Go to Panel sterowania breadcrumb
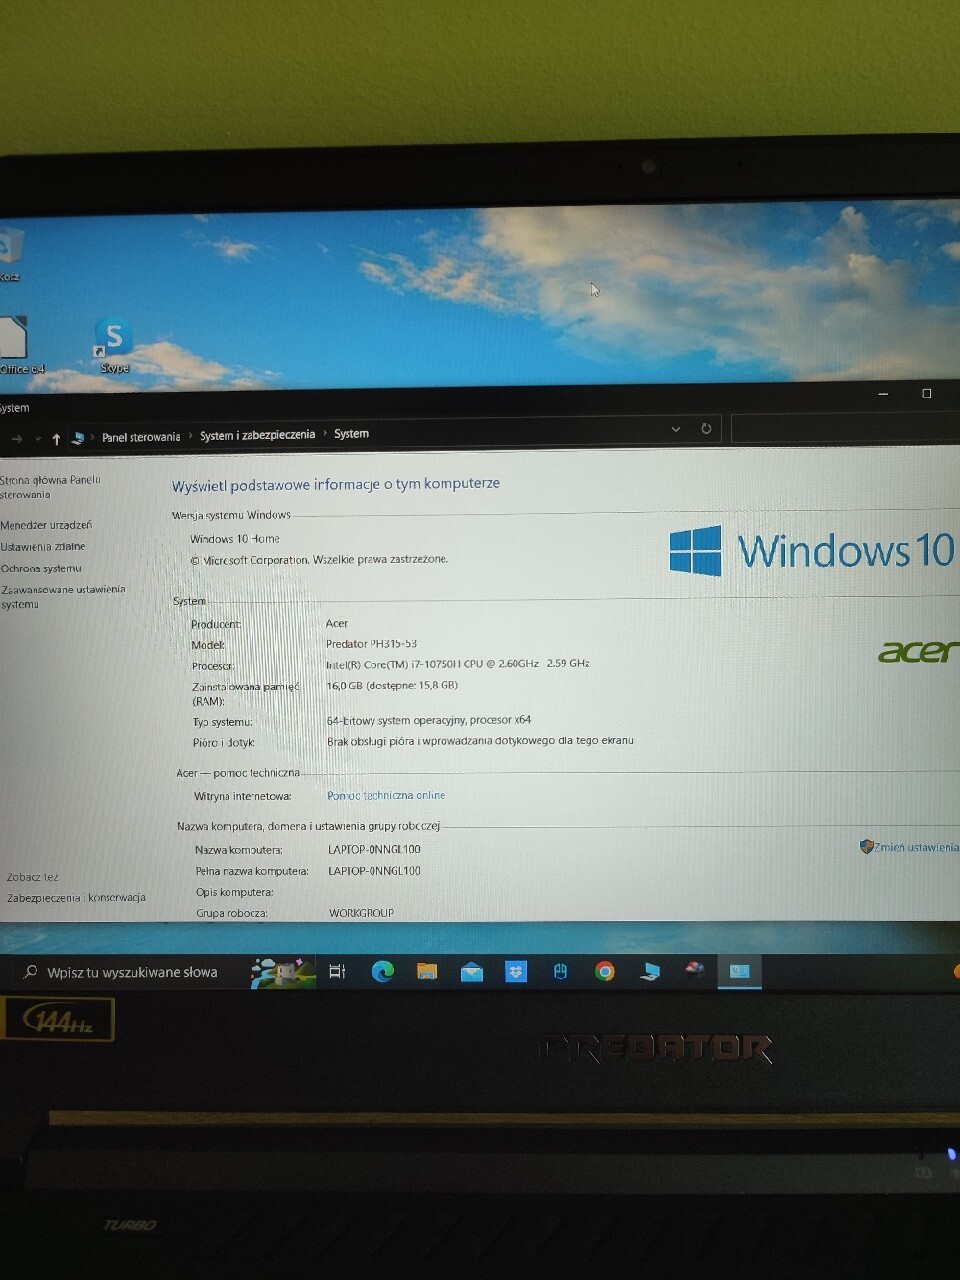This screenshot has height=1280, width=960. 141,437
